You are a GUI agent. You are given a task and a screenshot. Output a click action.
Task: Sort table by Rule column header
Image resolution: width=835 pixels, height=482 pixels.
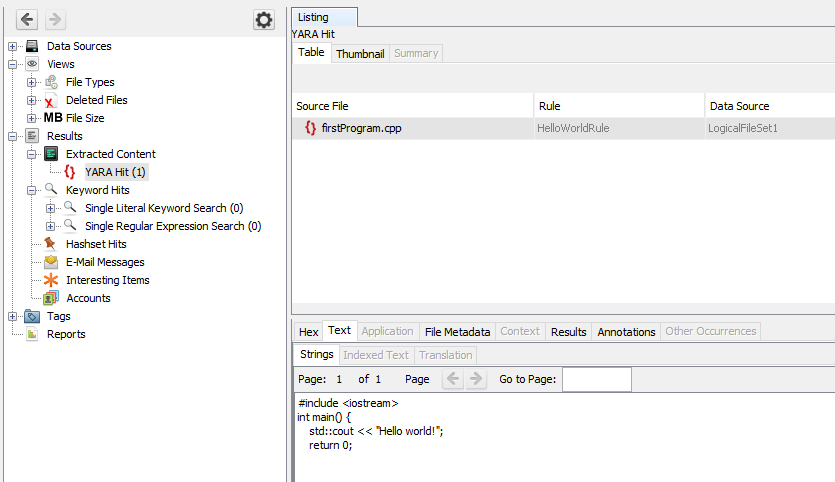(x=618, y=105)
